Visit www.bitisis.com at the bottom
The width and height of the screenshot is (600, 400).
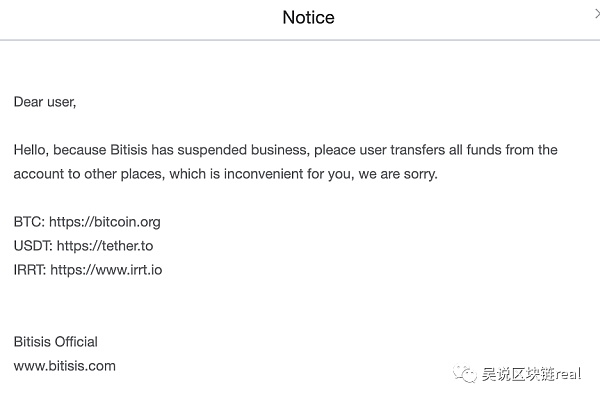point(65,366)
